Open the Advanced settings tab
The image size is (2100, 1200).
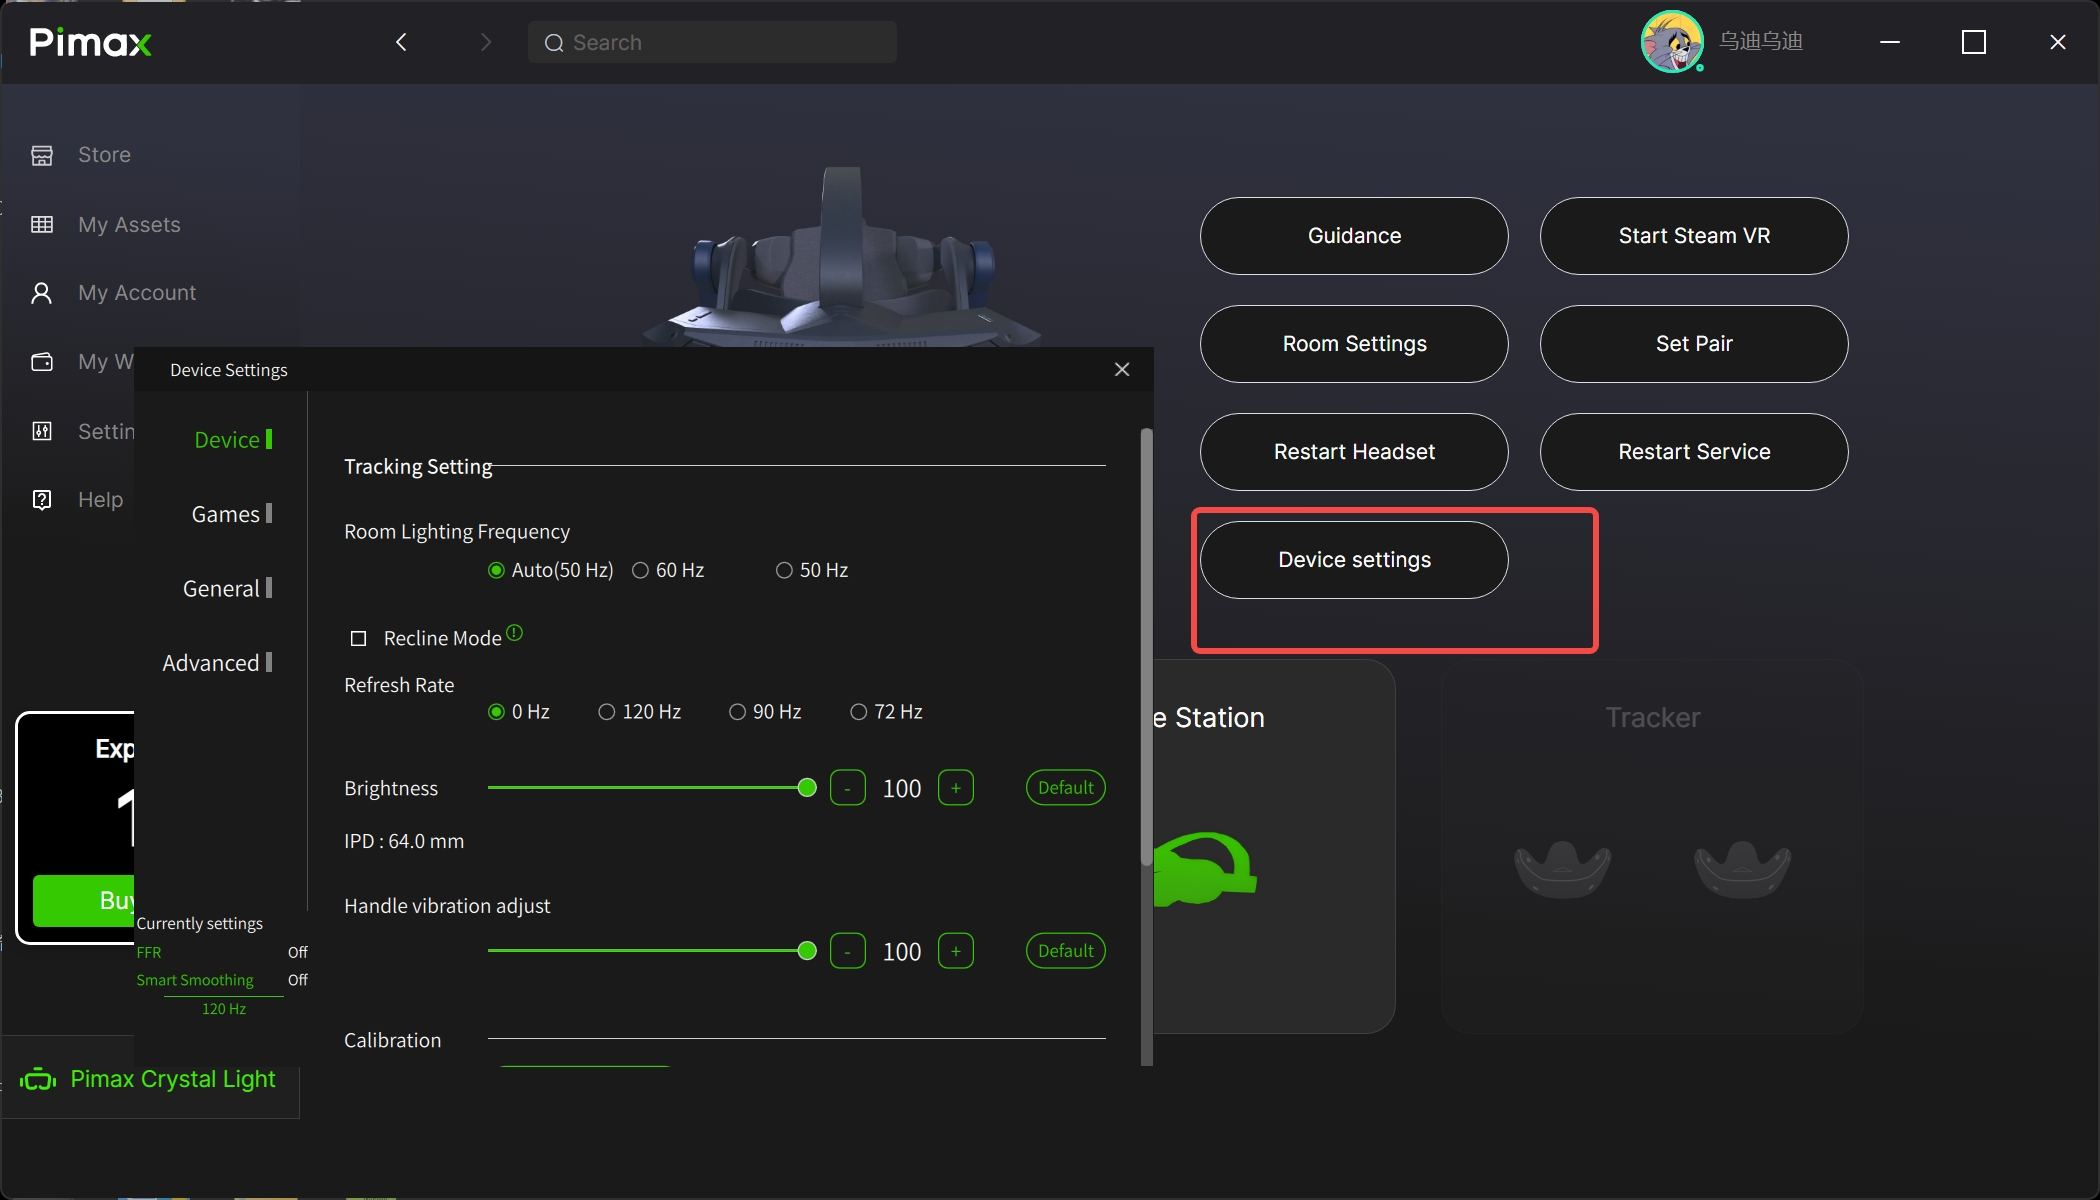point(211,663)
